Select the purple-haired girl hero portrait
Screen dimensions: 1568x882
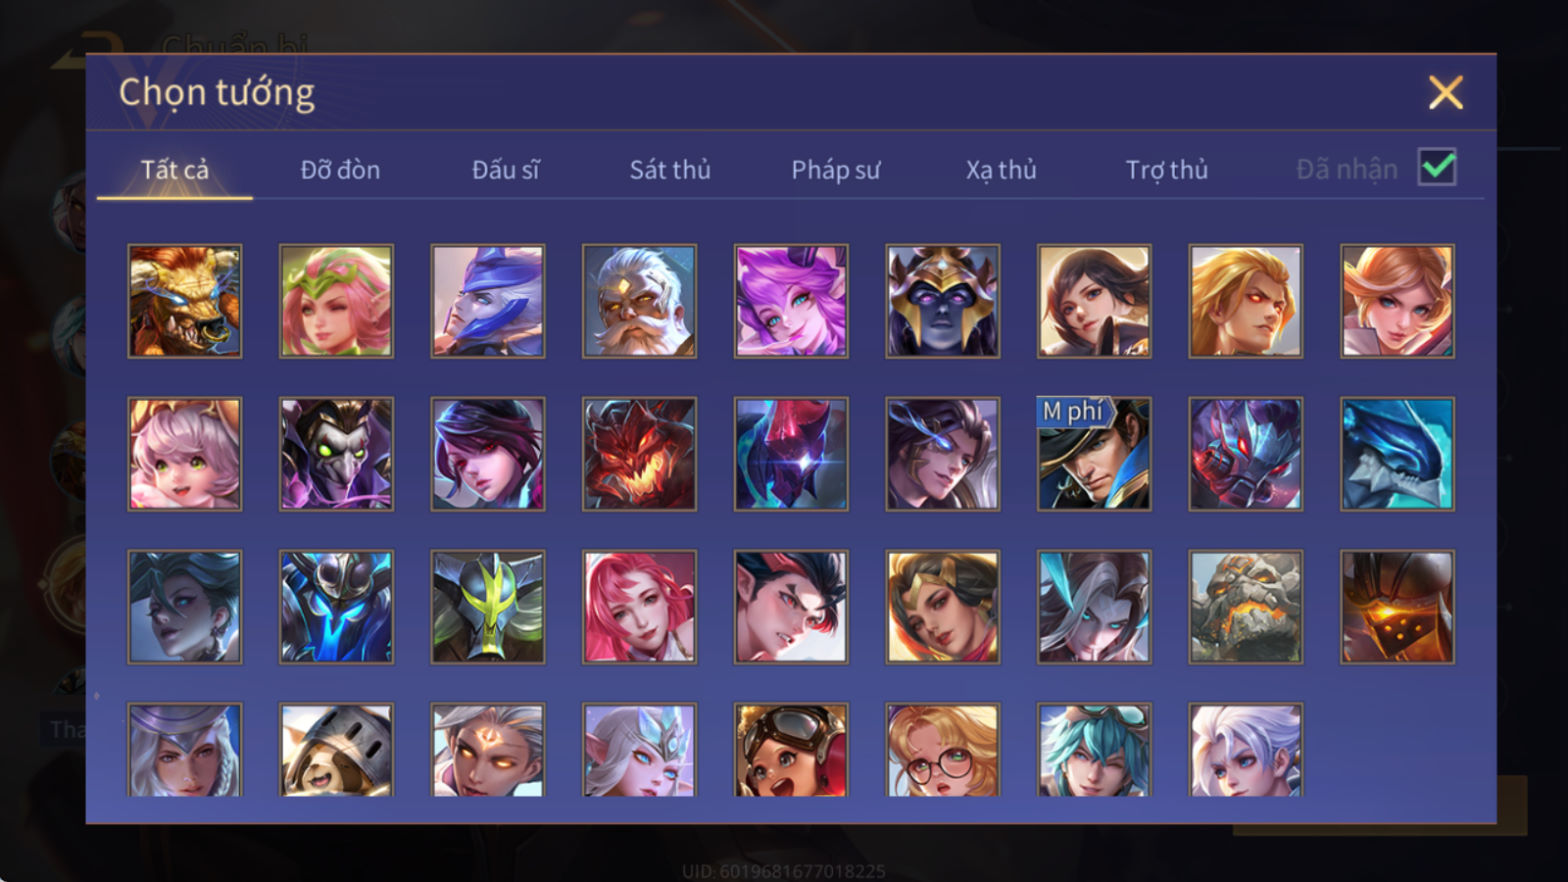[x=791, y=301]
